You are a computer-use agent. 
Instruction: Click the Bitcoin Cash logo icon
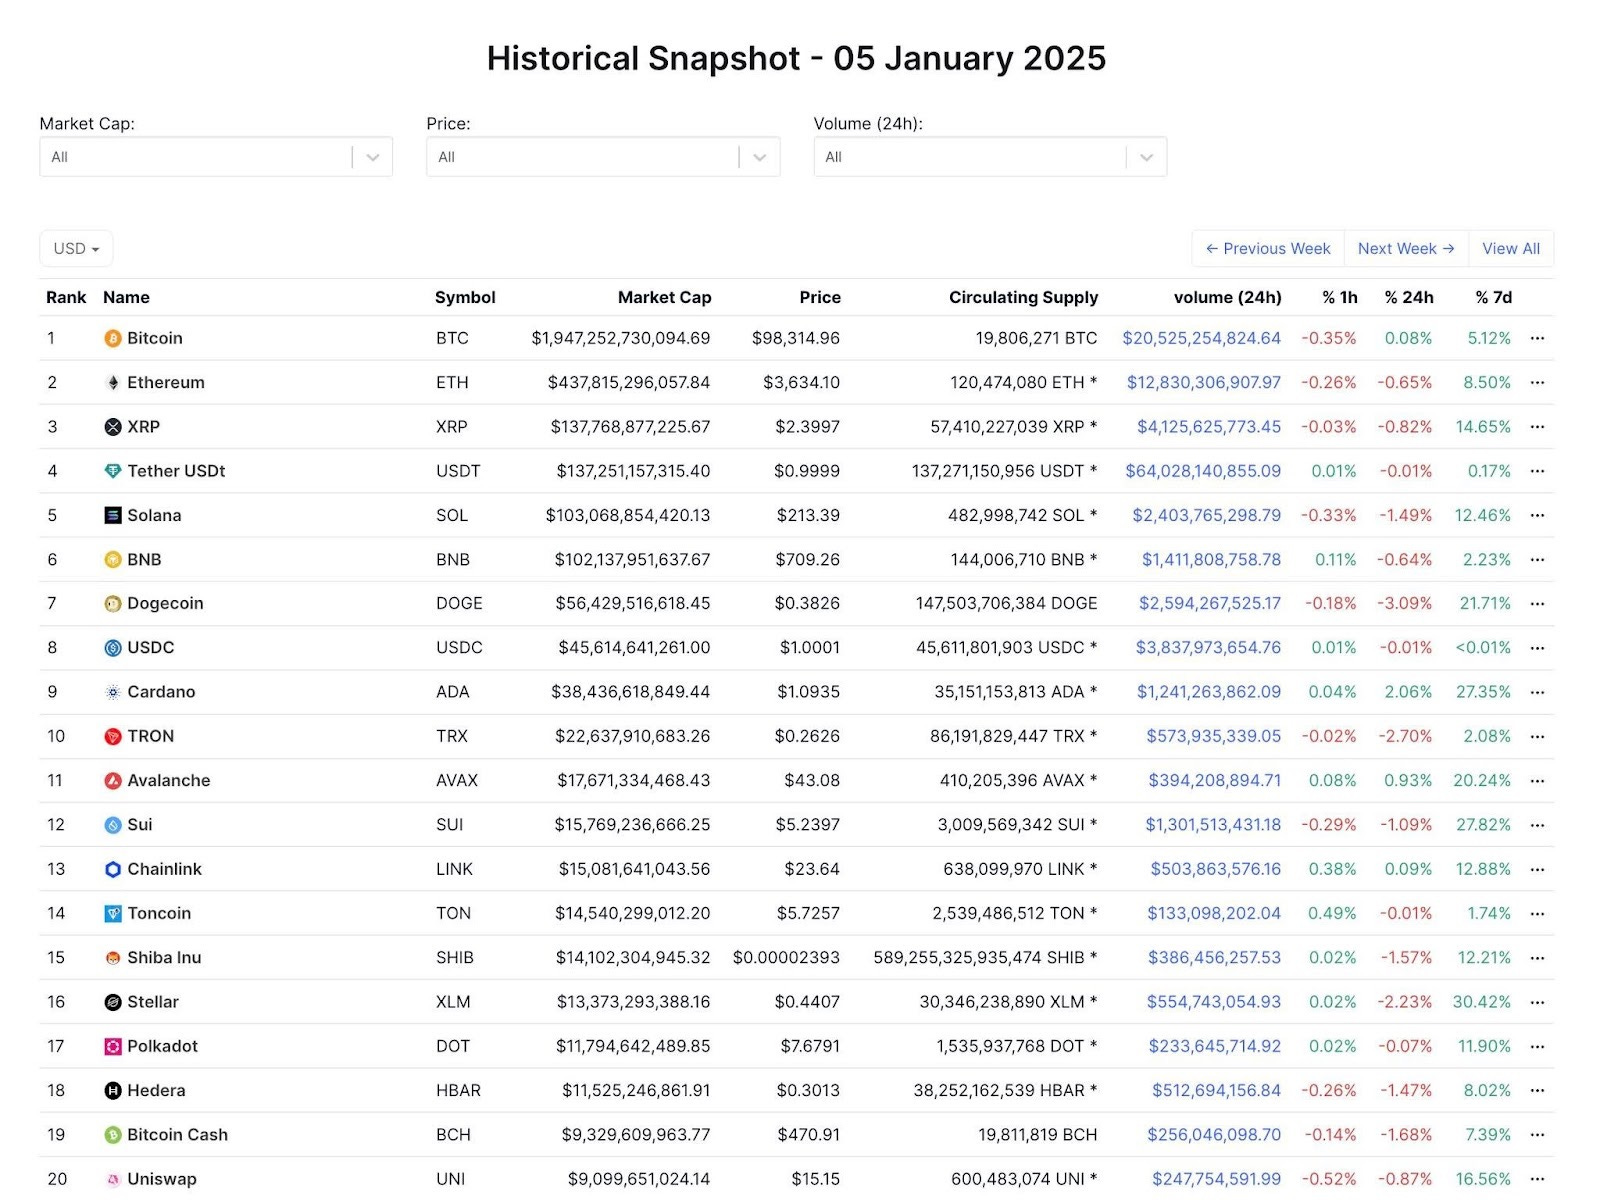point(113,1135)
